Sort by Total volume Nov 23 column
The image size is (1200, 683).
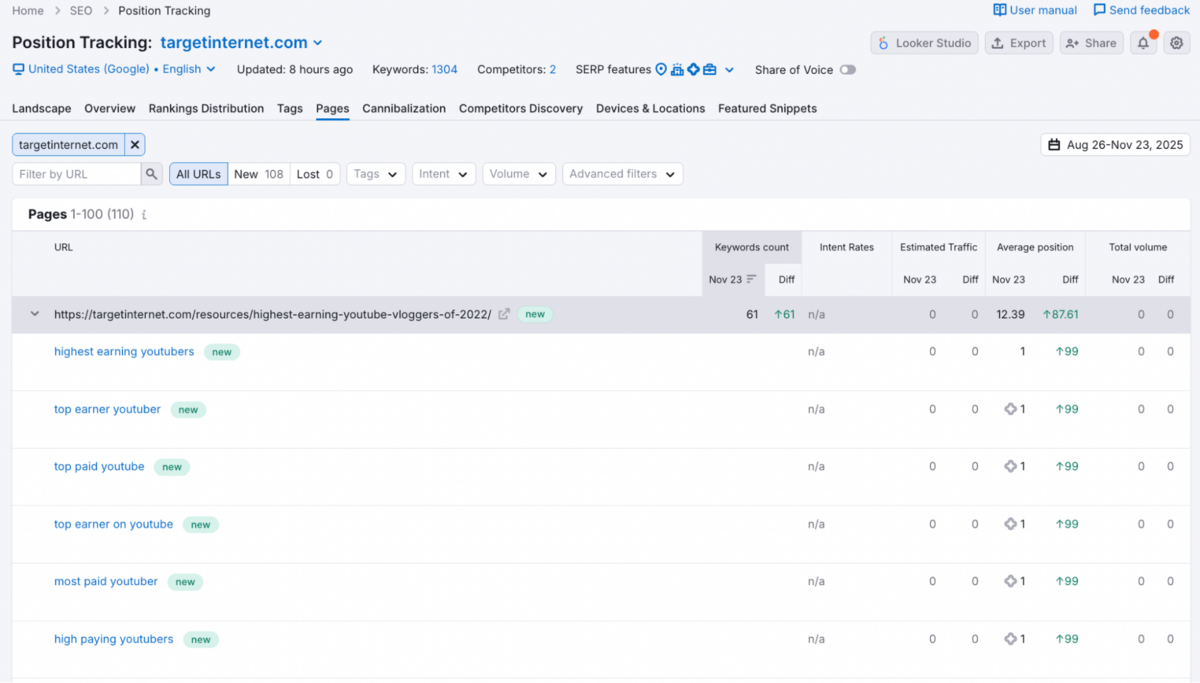point(1128,280)
